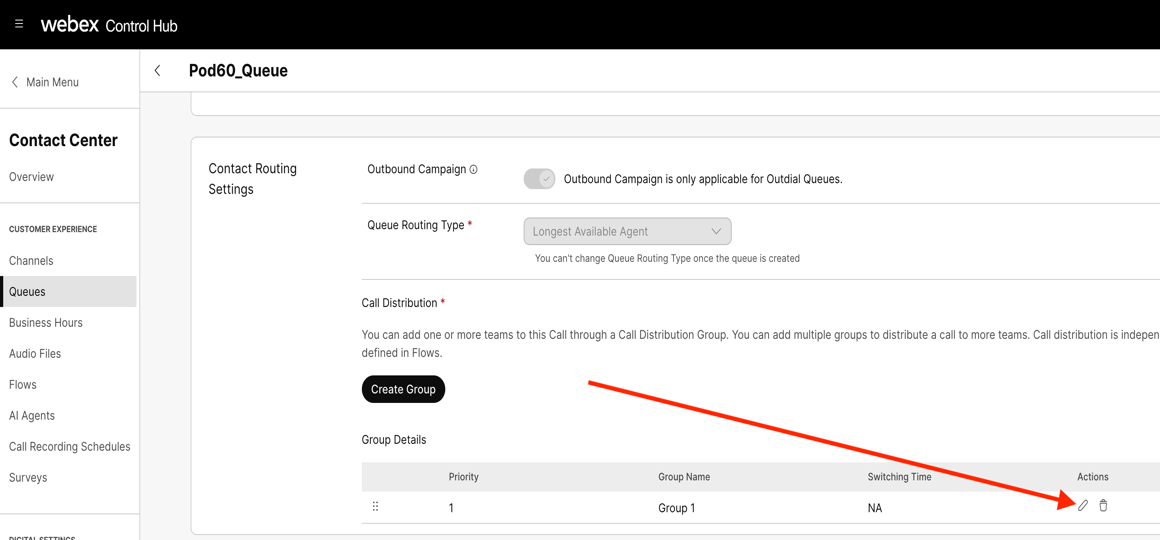The width and height of the screenshot is (1160, 540).
Task: Grab the drag handle for Group 1
Action: 376,507
